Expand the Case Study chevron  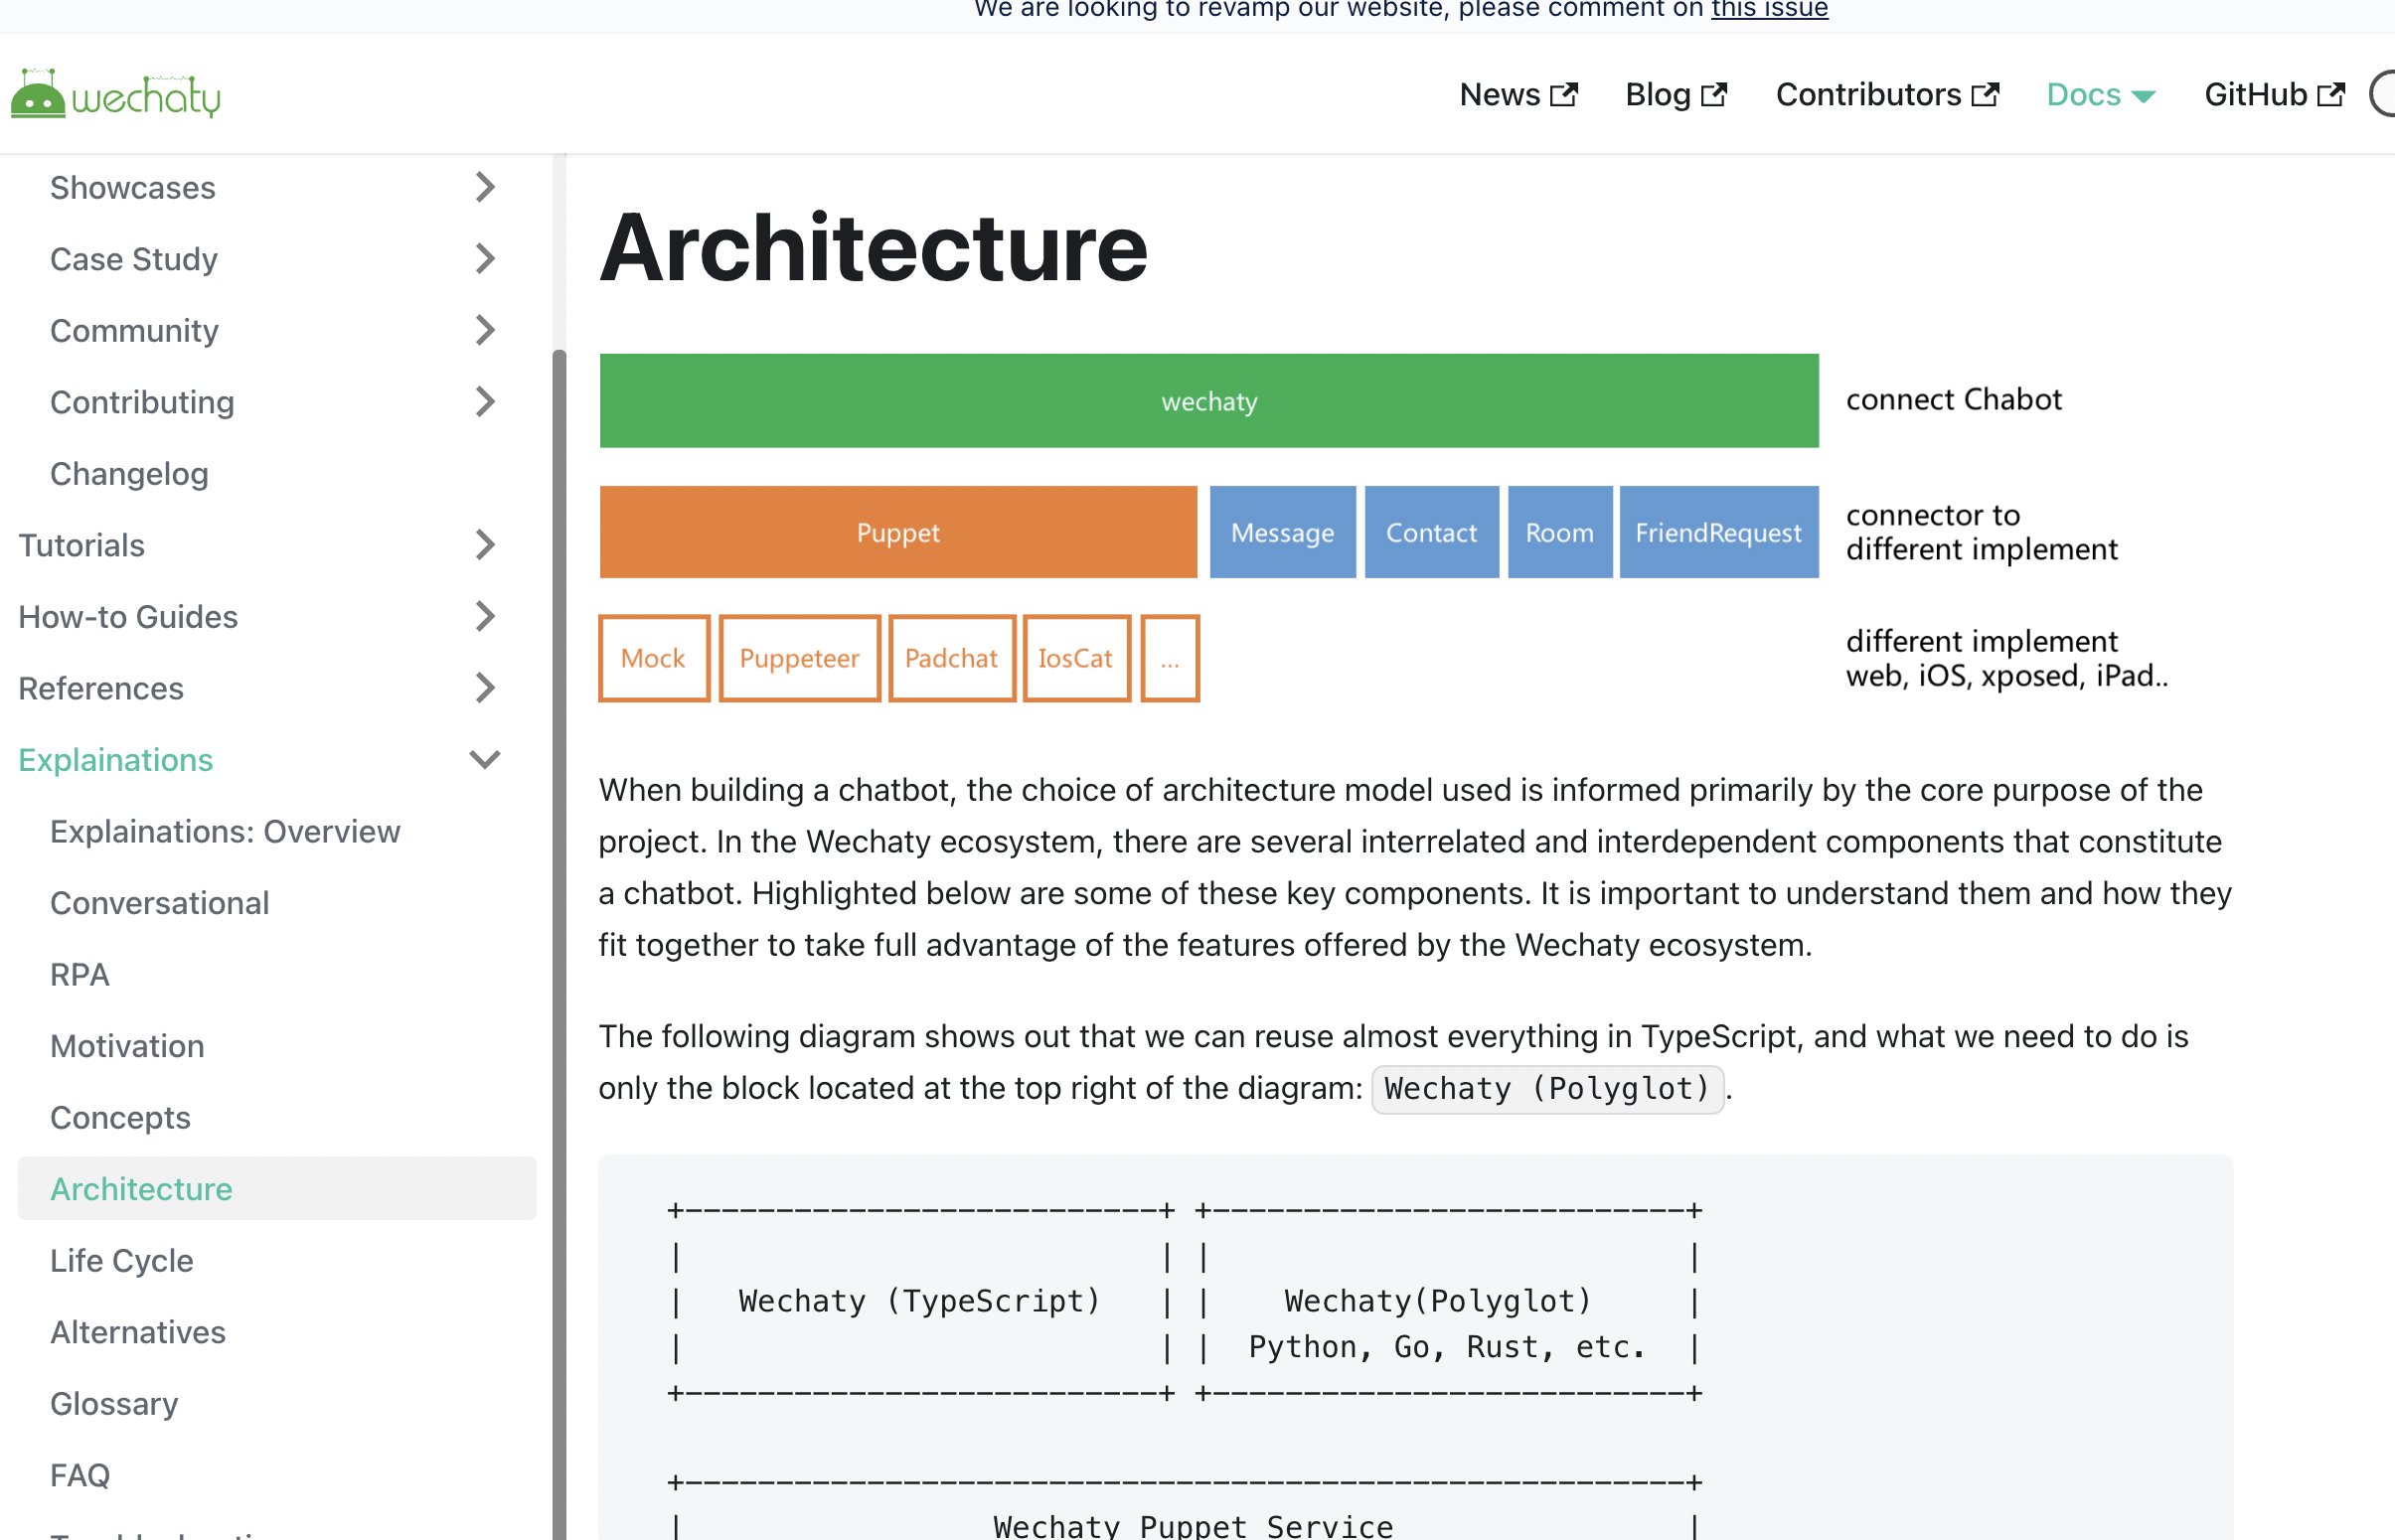click(x=485, y=259)
